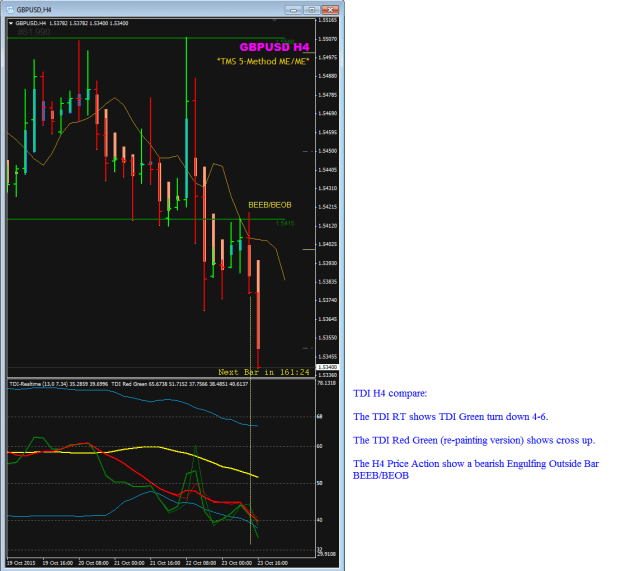
Task: Click price axis value 1.54500
Action: coord(328,151)
